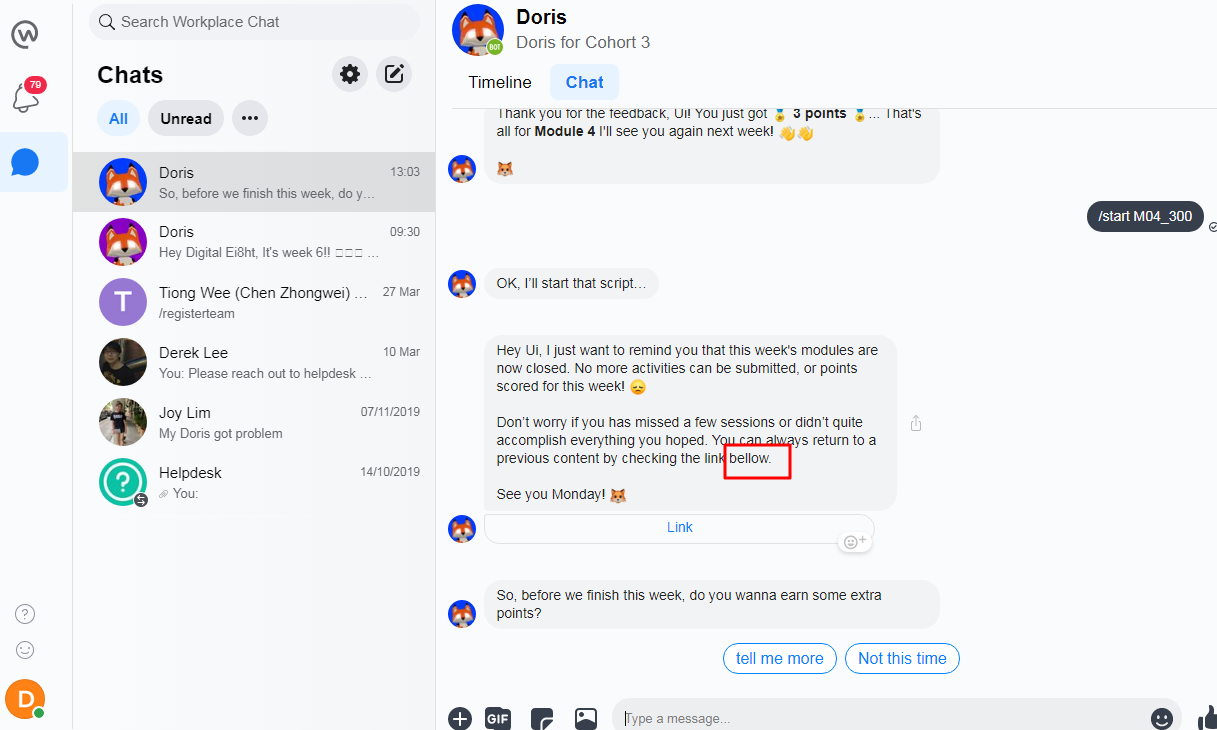This screenshot has height=730, width=1217.
Task: Open the sticker picker icon
Action: coord(542,718)
